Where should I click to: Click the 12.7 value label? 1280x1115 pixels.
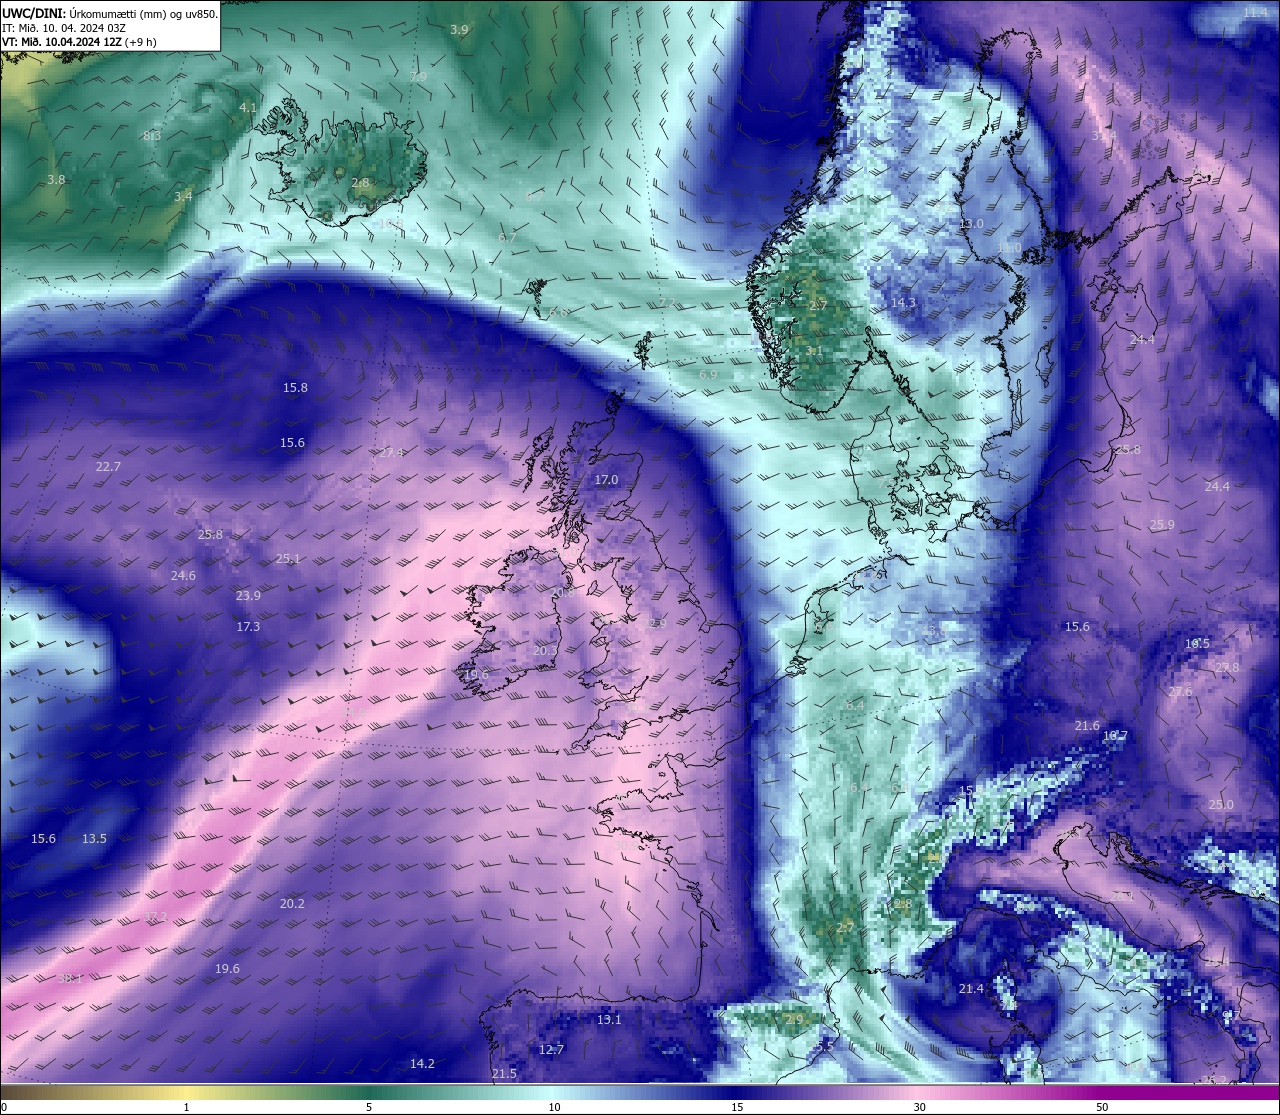[x=551, y=1050]
